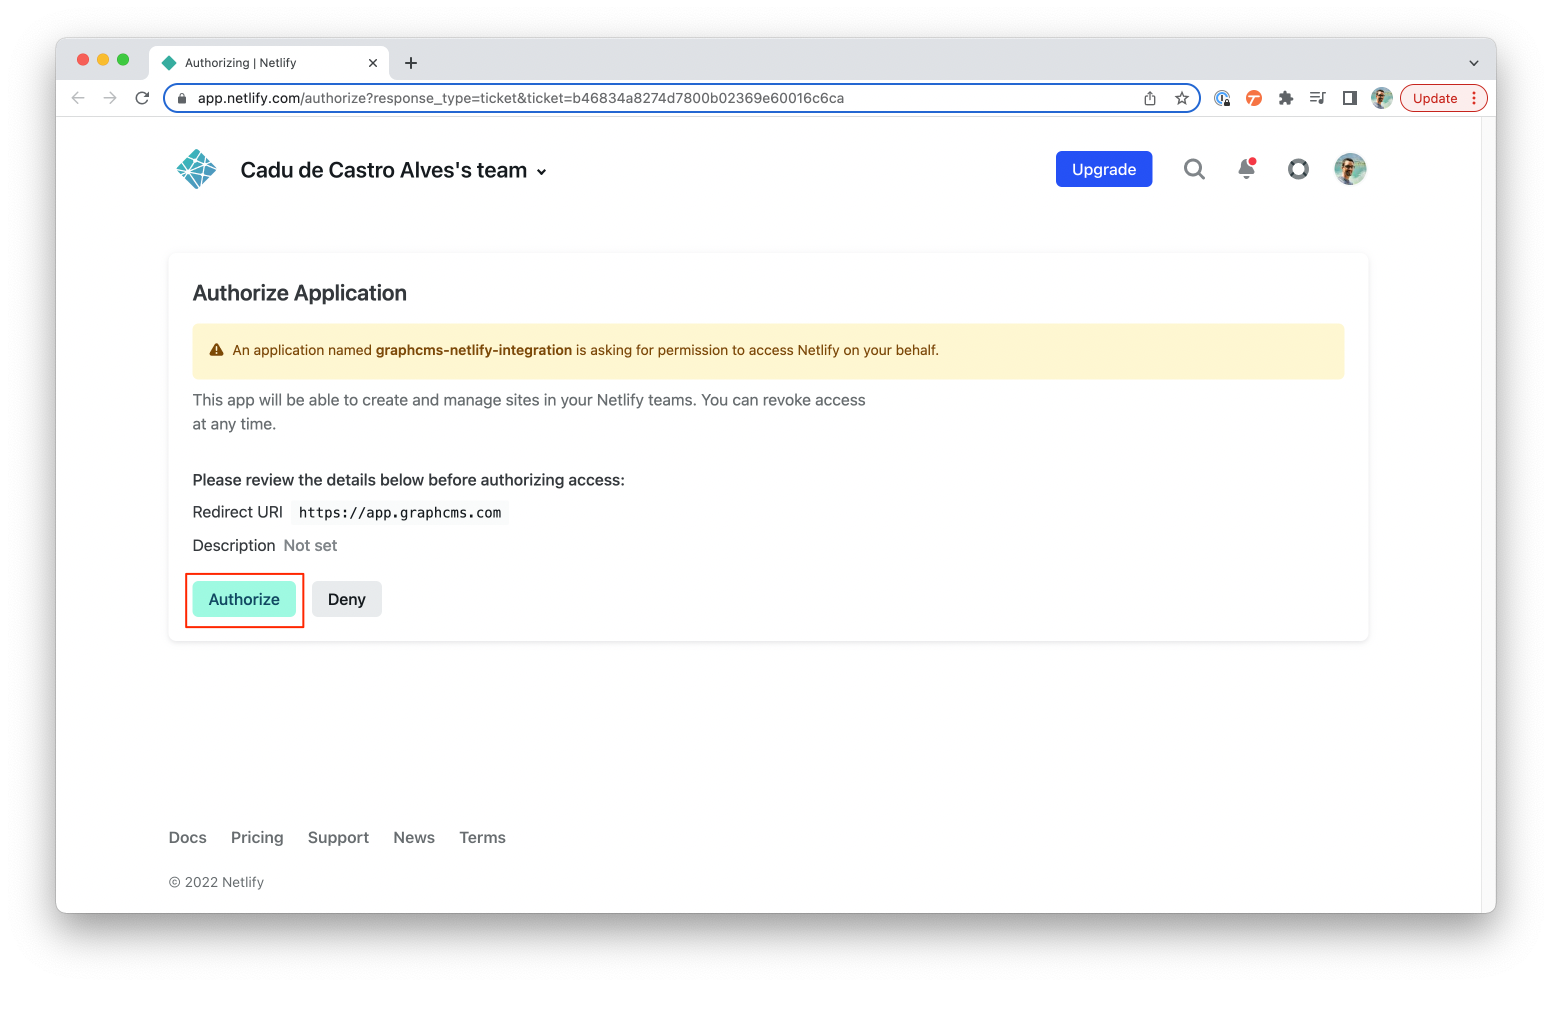
Task: Open the tab list chevron
Action: click(x=1473, y=63)
